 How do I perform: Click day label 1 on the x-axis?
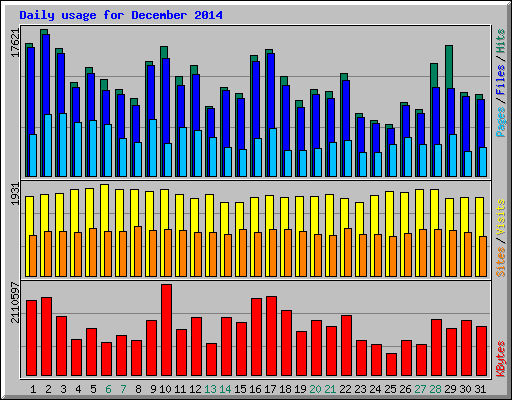tap(33, 389)
